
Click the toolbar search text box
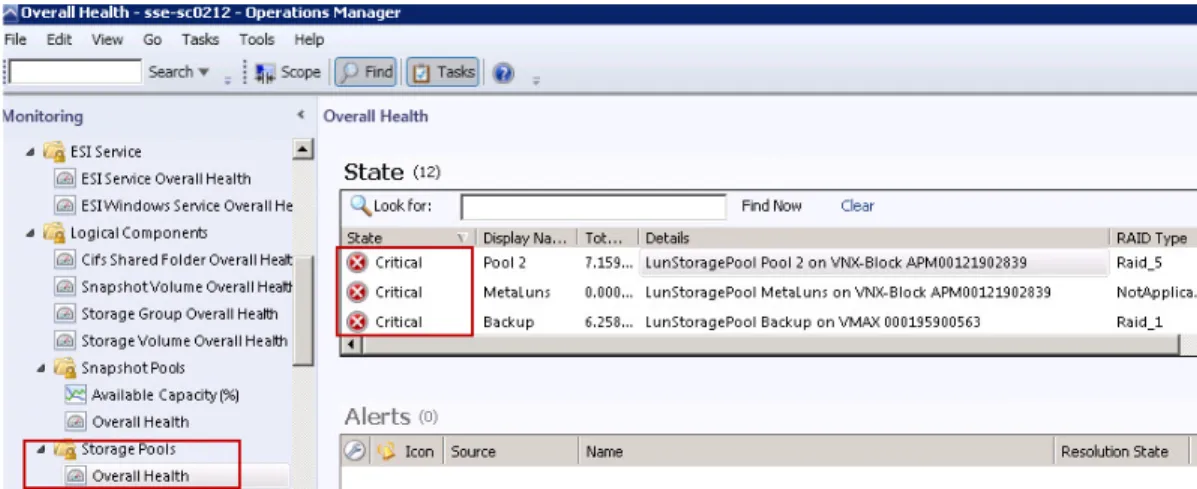75,72
